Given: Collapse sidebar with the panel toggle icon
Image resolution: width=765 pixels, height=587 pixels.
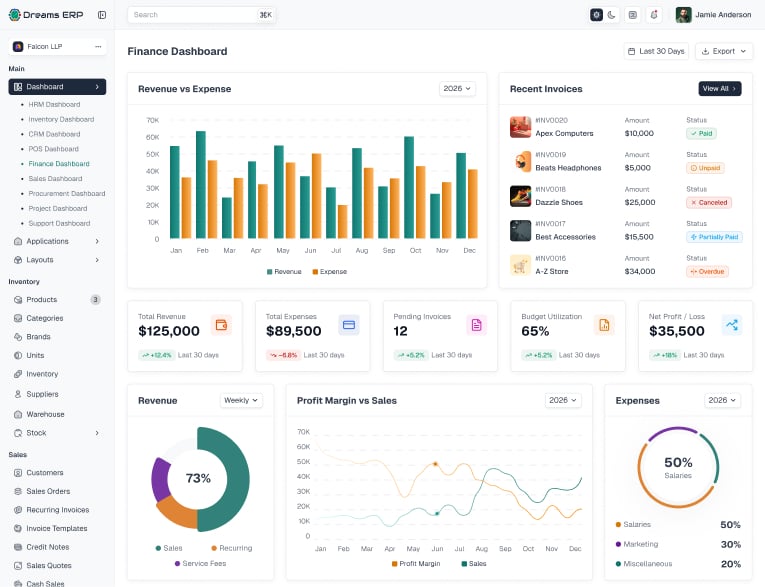Looking at the screenshot, I should coord(102,15).
